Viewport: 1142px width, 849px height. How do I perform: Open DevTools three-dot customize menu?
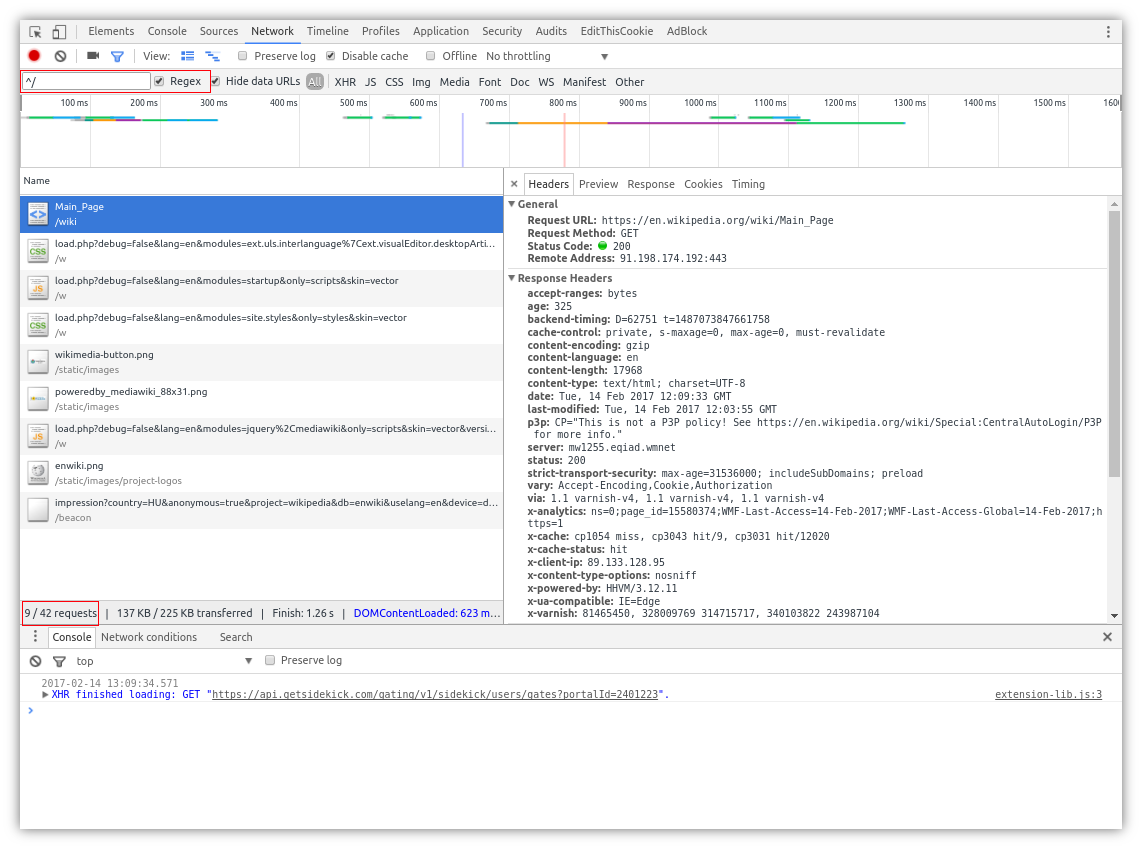pyautogui.click(x=1108, y=31)
